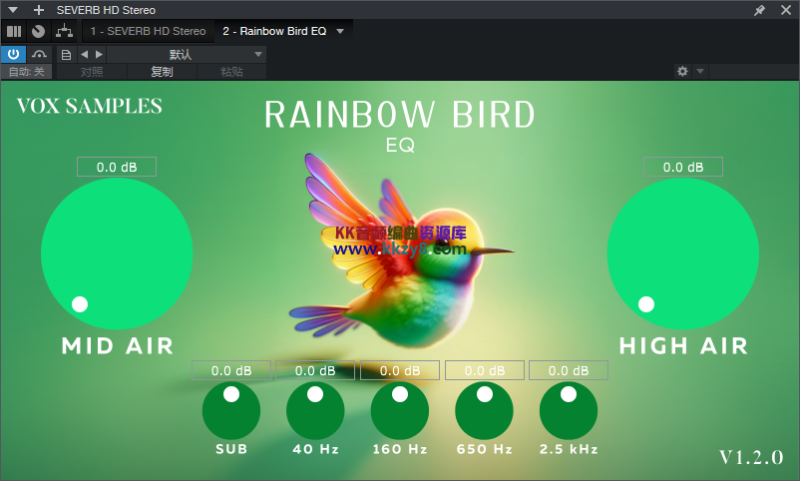Click the V1.2.0 version label
800x481 pixels.
[751, 457]
